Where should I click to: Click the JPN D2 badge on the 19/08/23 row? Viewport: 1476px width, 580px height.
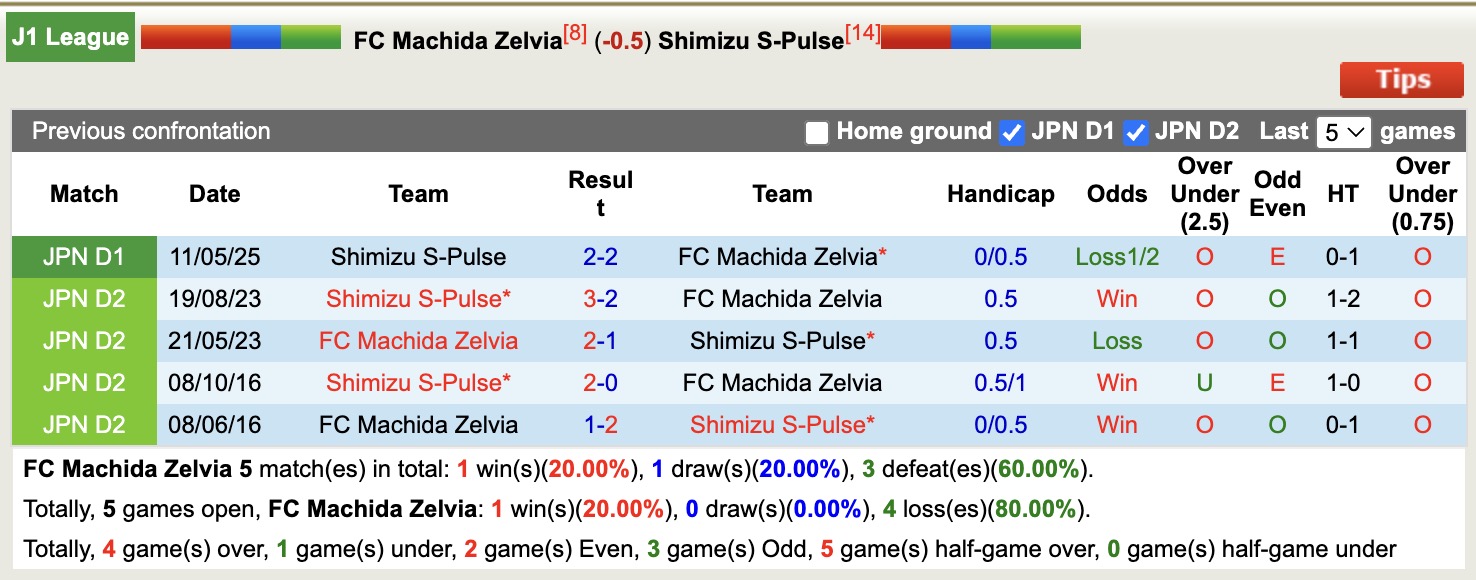click(84, 299)
